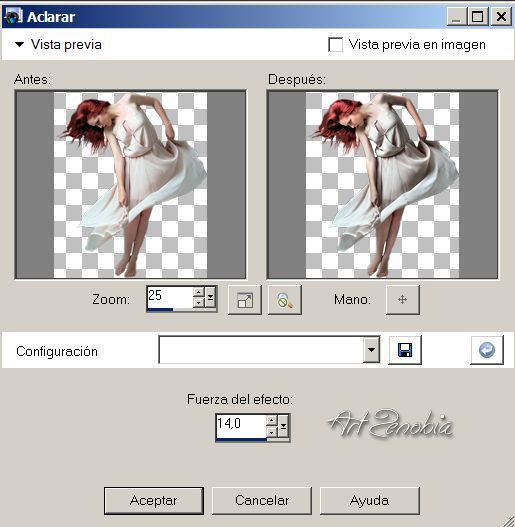Click the Aclarar title bar app icon

tap(13, 16)
